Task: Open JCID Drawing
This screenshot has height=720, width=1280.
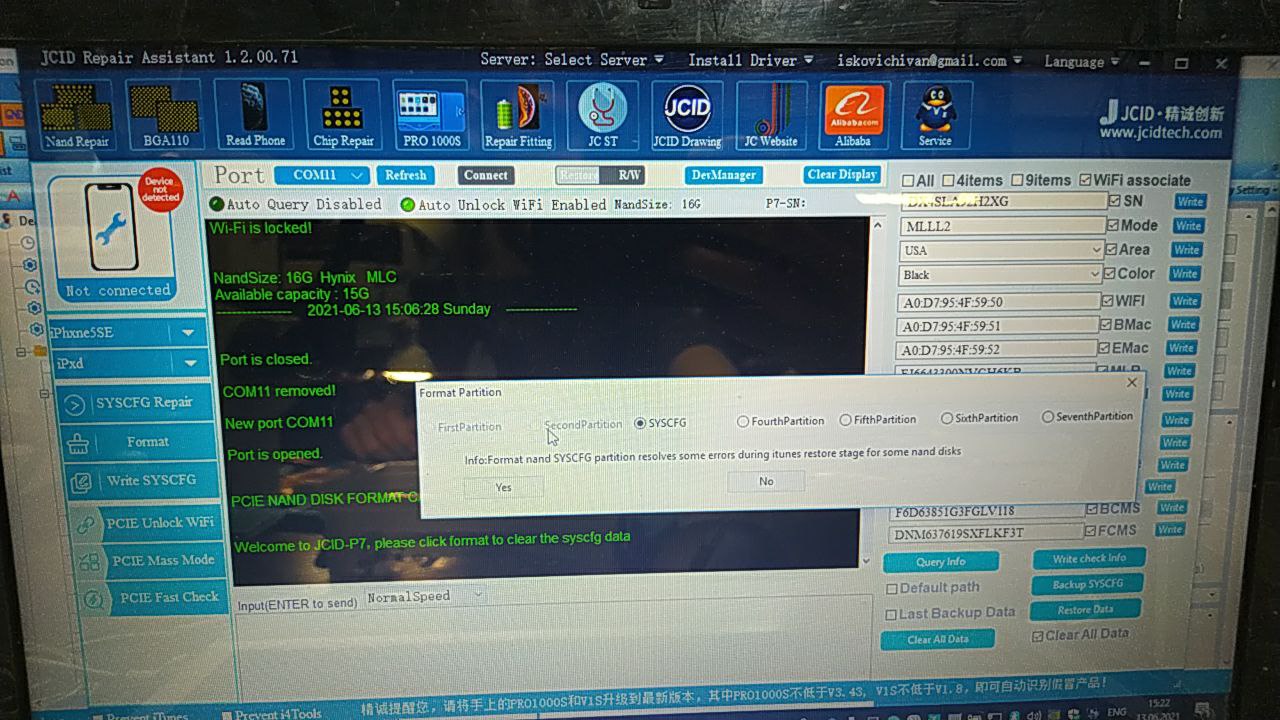Action: [687, 115]
